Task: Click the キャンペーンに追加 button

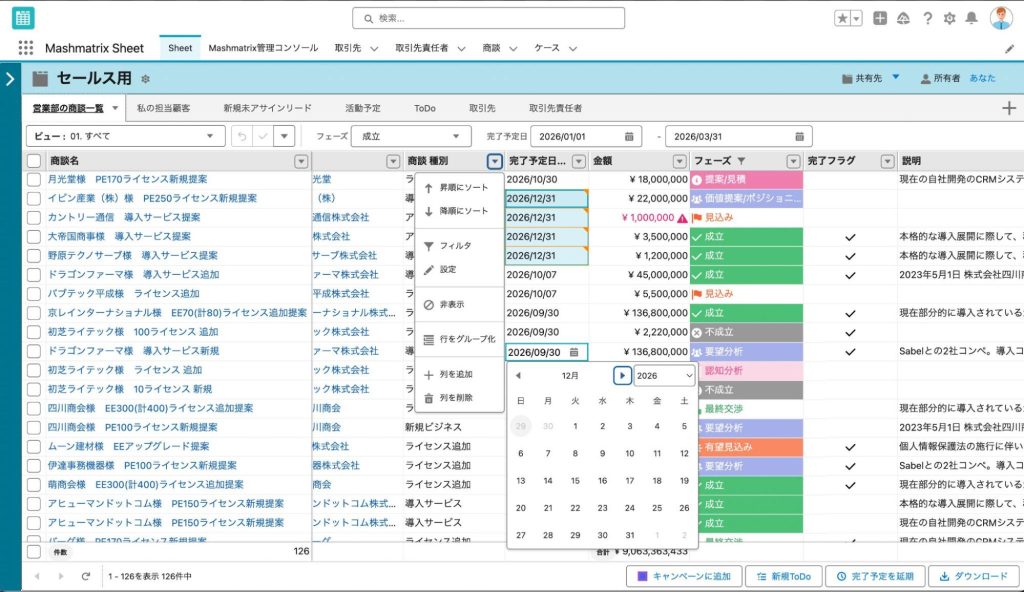Action: (x=684, y=576)
